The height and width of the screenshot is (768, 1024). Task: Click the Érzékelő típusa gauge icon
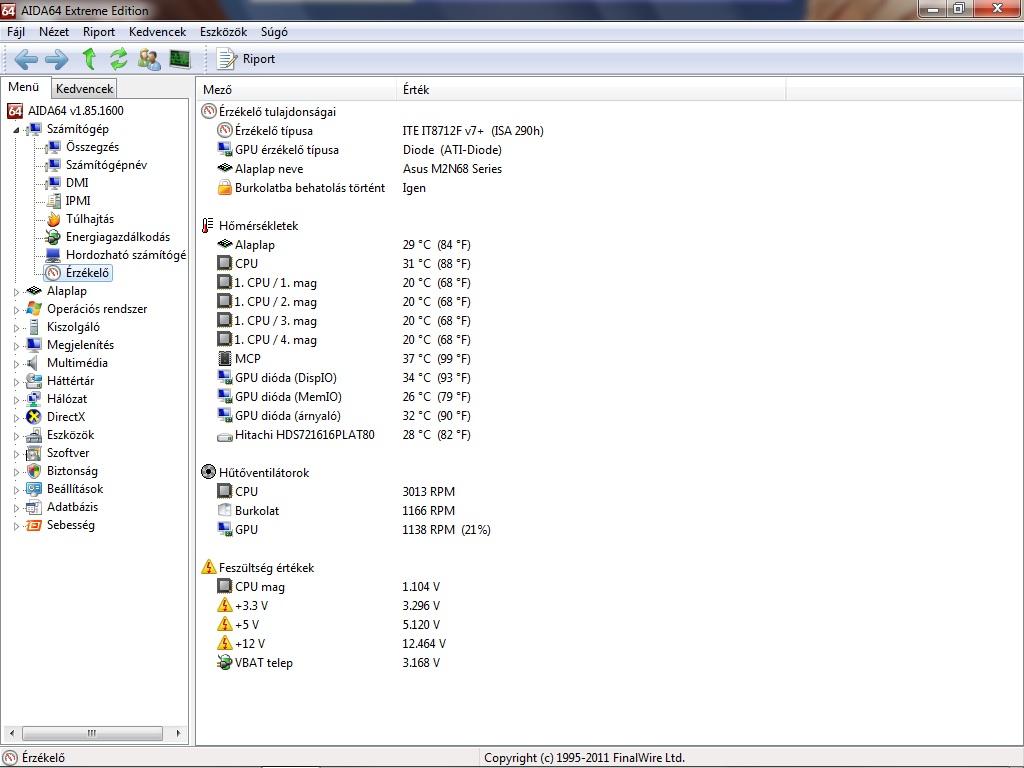click(225, 131)
